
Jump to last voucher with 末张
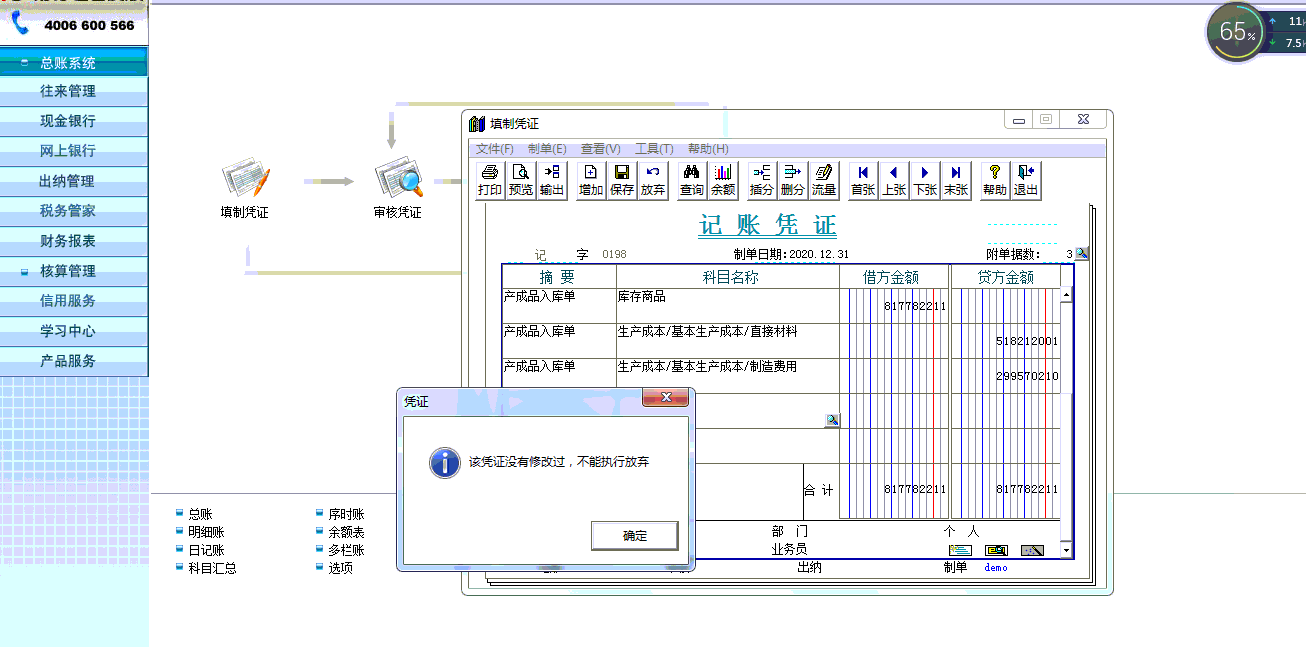pyautogui.click(x=956, y=181)
